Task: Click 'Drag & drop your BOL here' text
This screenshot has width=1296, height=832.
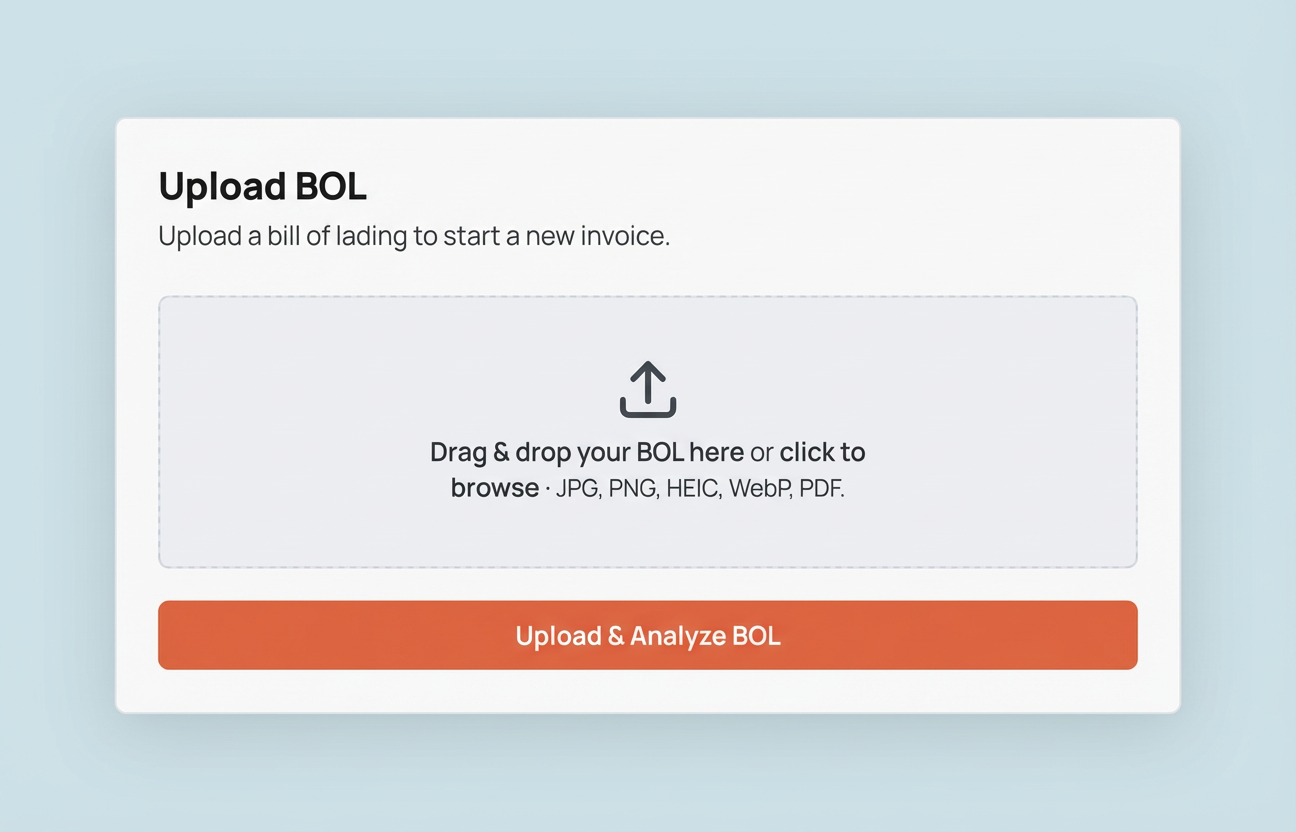Action: pos(585,452)
